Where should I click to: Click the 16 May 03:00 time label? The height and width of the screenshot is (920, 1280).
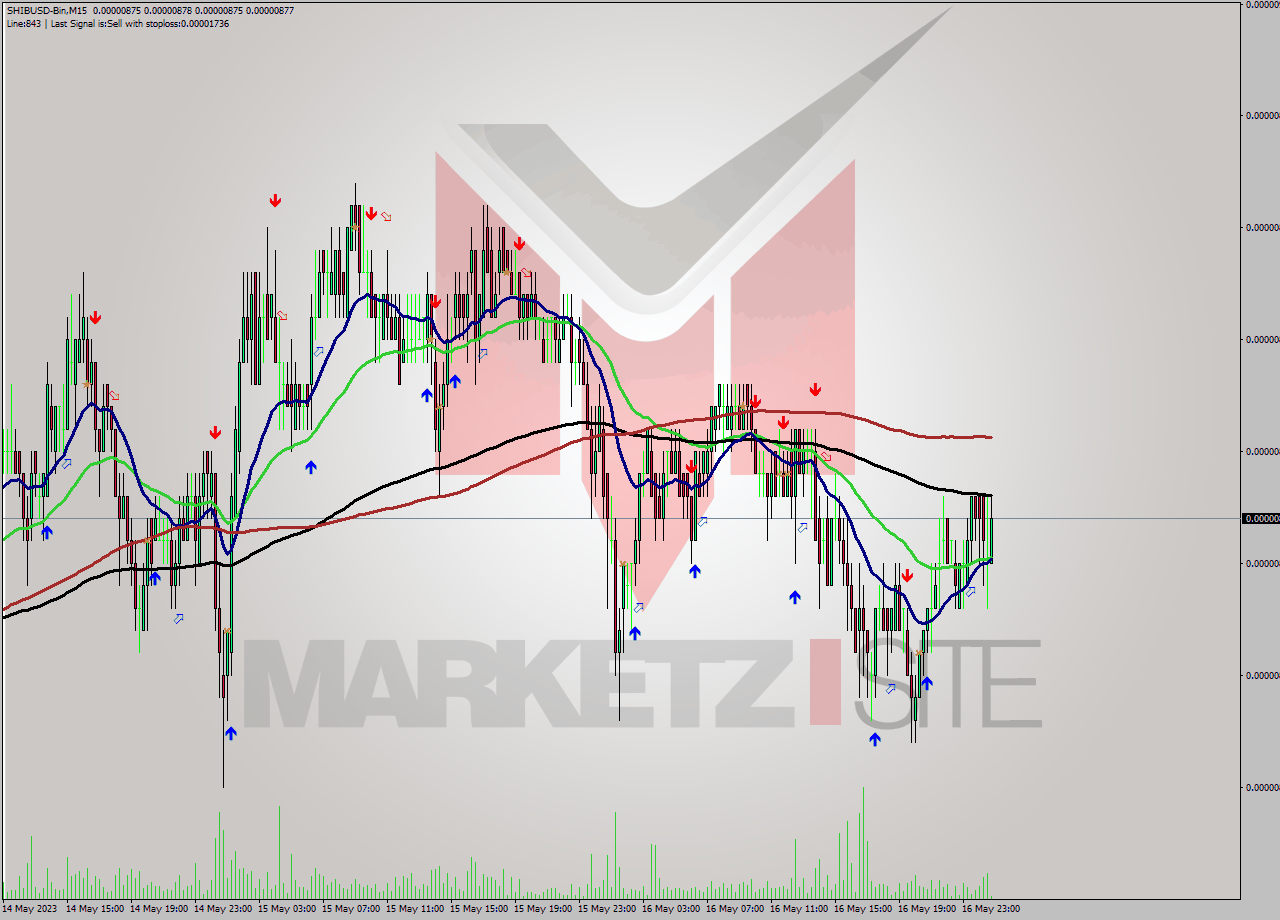(x=673, y=909)
